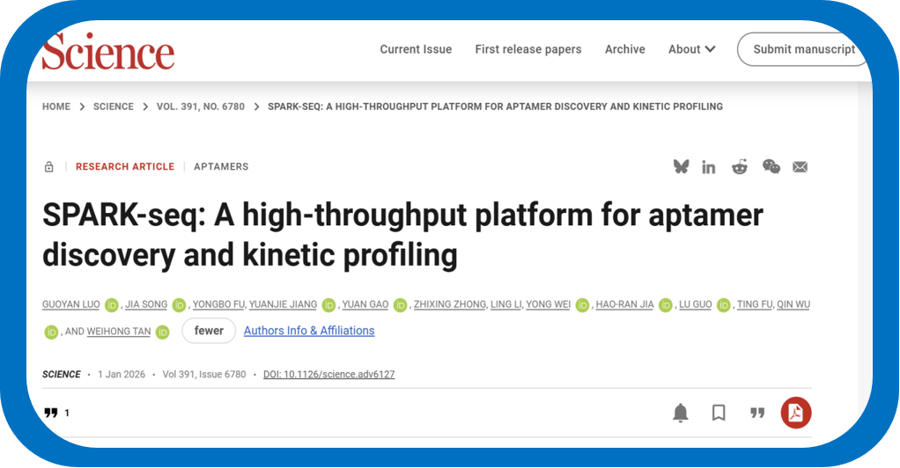Viewport: 900px width, 468px height.
Task: Open the red PDF download button
Action: pyautogui.click(x=796, y=412)
